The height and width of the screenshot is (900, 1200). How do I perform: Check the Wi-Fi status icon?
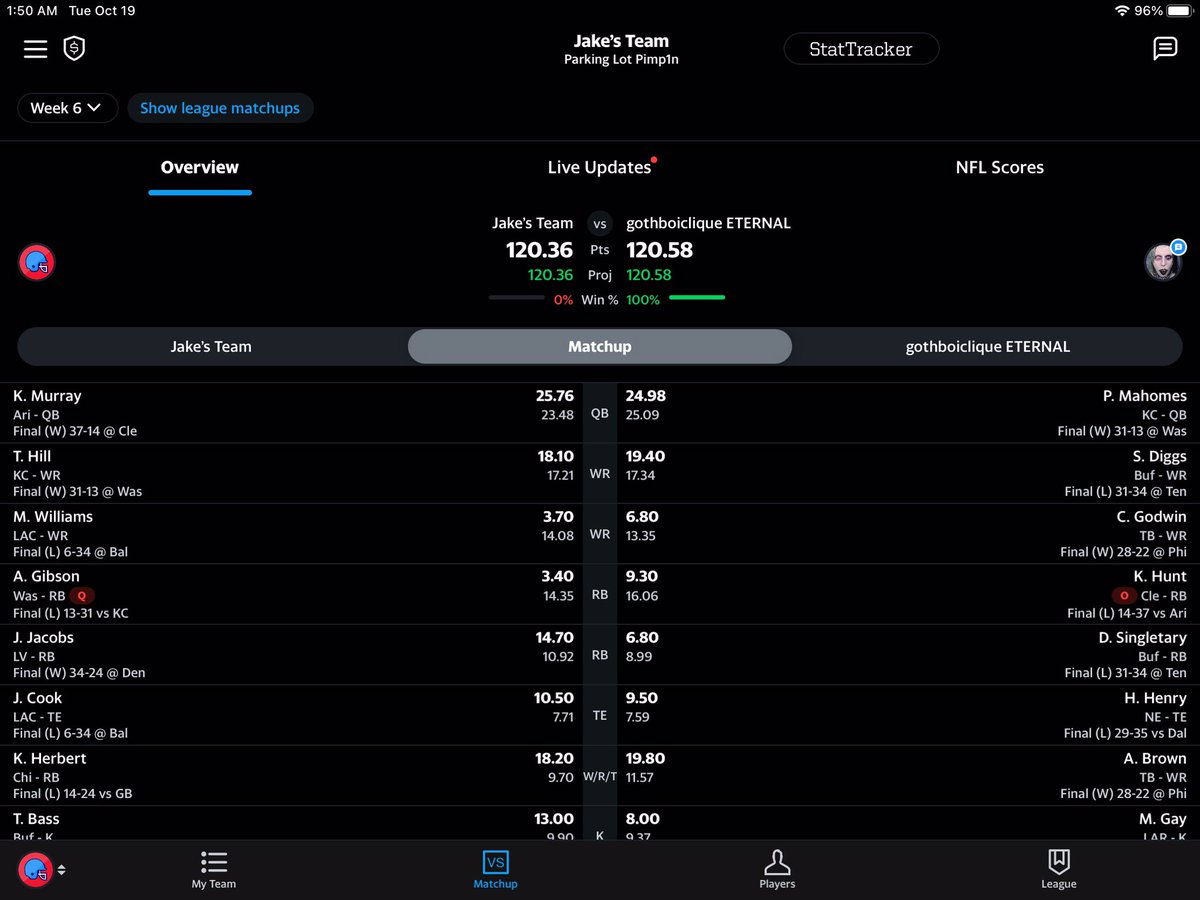click(x=1120, y=11)
